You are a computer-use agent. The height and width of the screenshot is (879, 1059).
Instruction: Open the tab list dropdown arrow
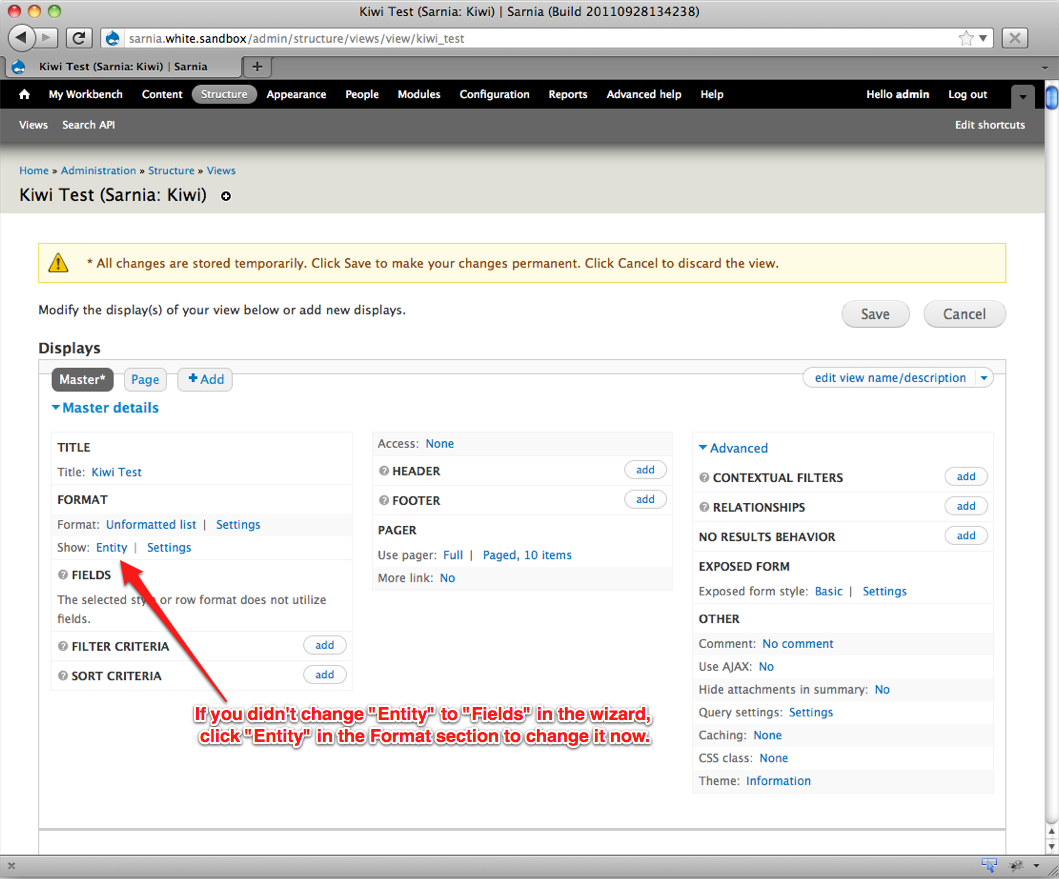tap(1045, 68)
